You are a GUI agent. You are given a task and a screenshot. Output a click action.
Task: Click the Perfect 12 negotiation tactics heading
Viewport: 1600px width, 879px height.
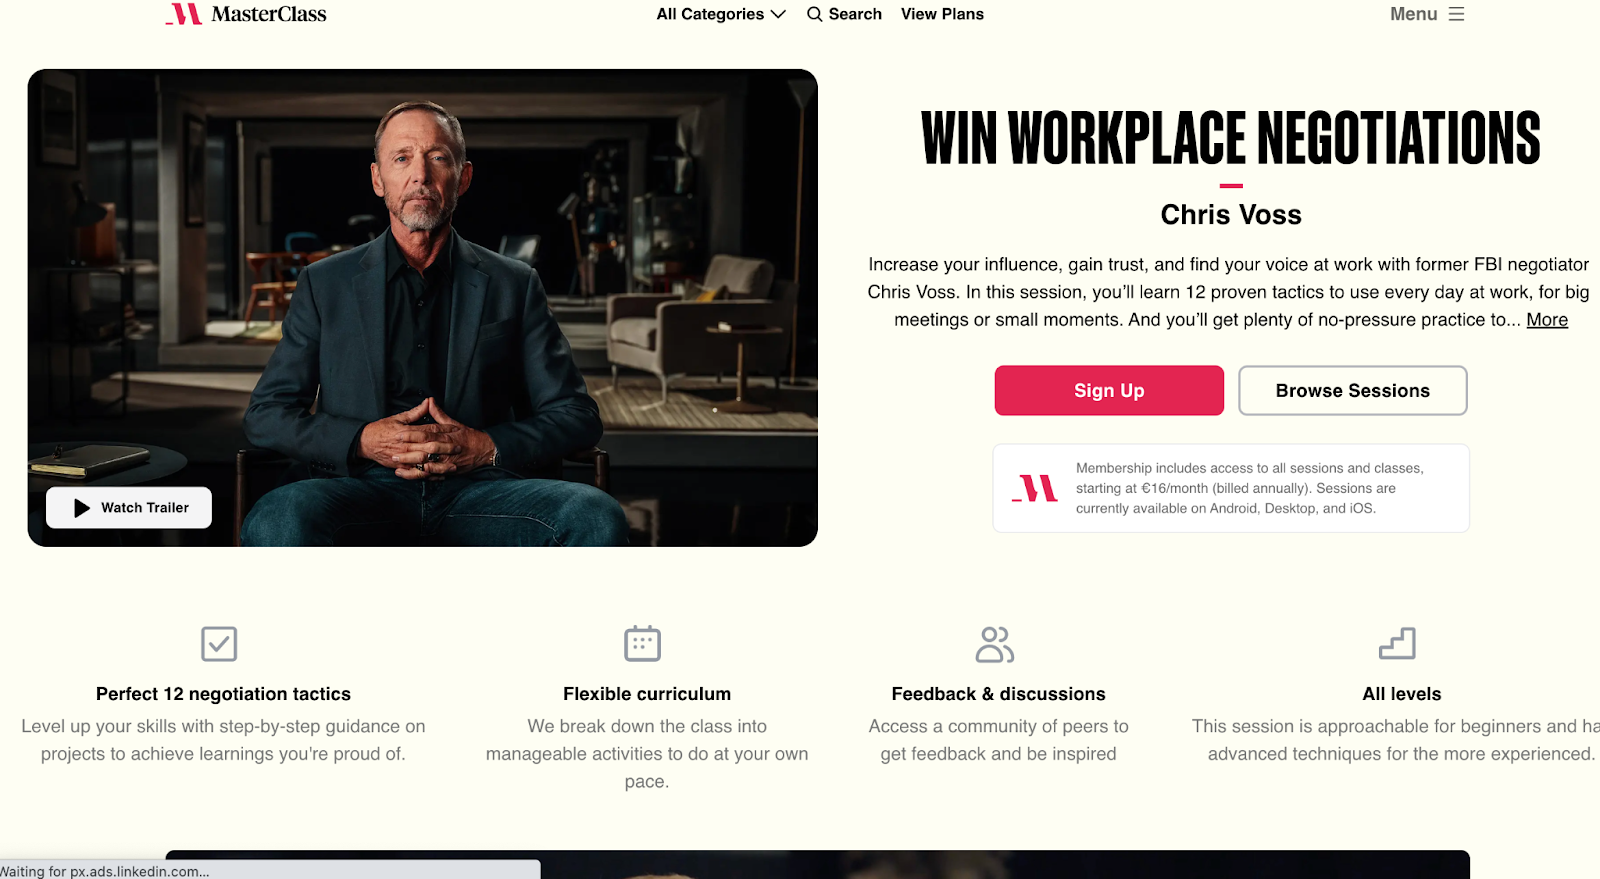223,694
